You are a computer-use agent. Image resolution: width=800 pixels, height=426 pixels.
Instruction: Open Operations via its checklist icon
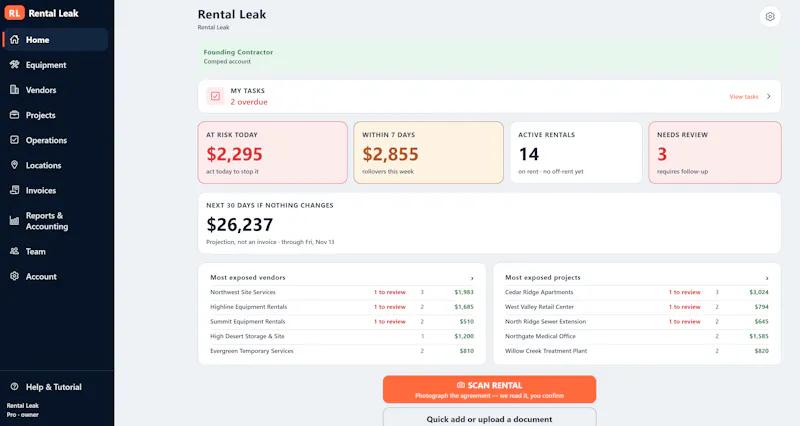point(14,140)
